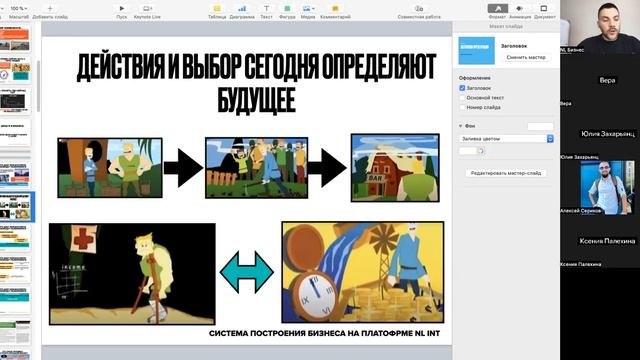Select the man on crutches image
The height and width of the screenshot is (360, 640).
point(132,274)
